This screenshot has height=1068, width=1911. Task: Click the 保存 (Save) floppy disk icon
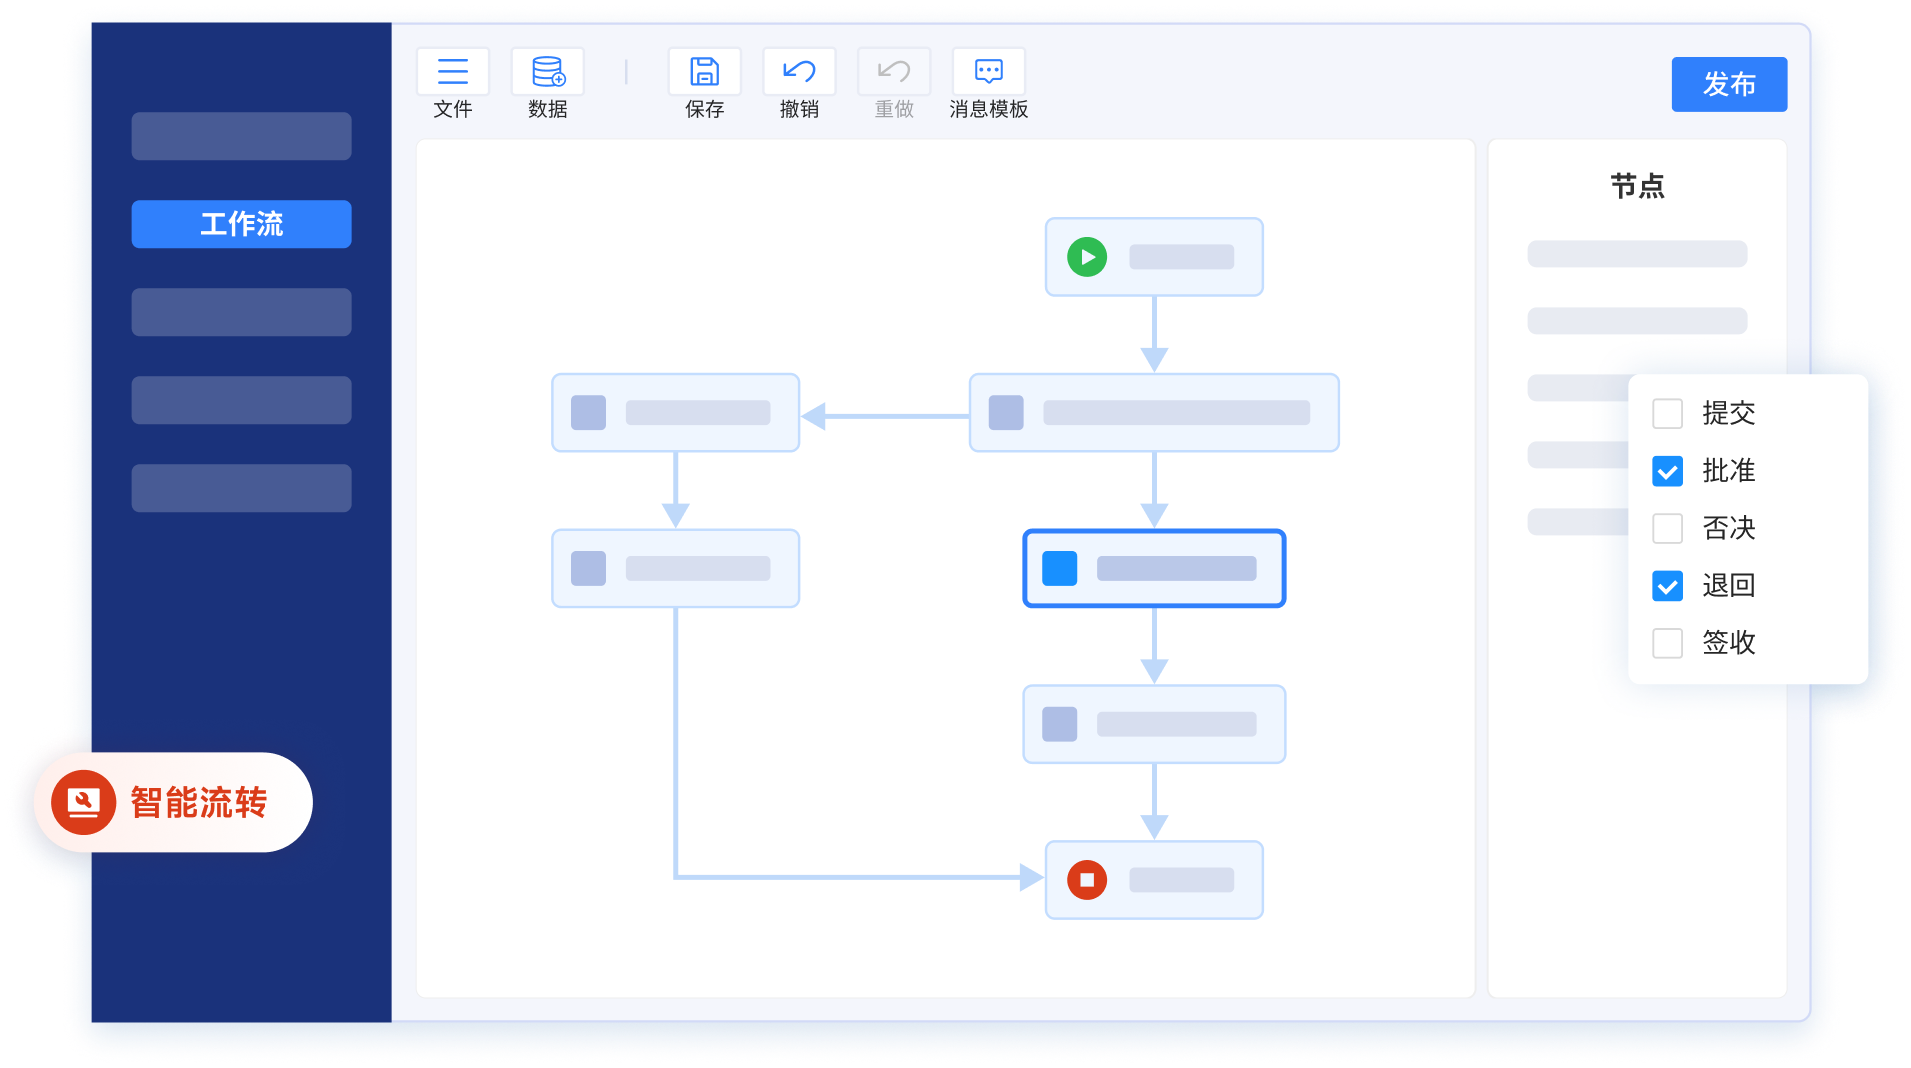tap(704, 72)
